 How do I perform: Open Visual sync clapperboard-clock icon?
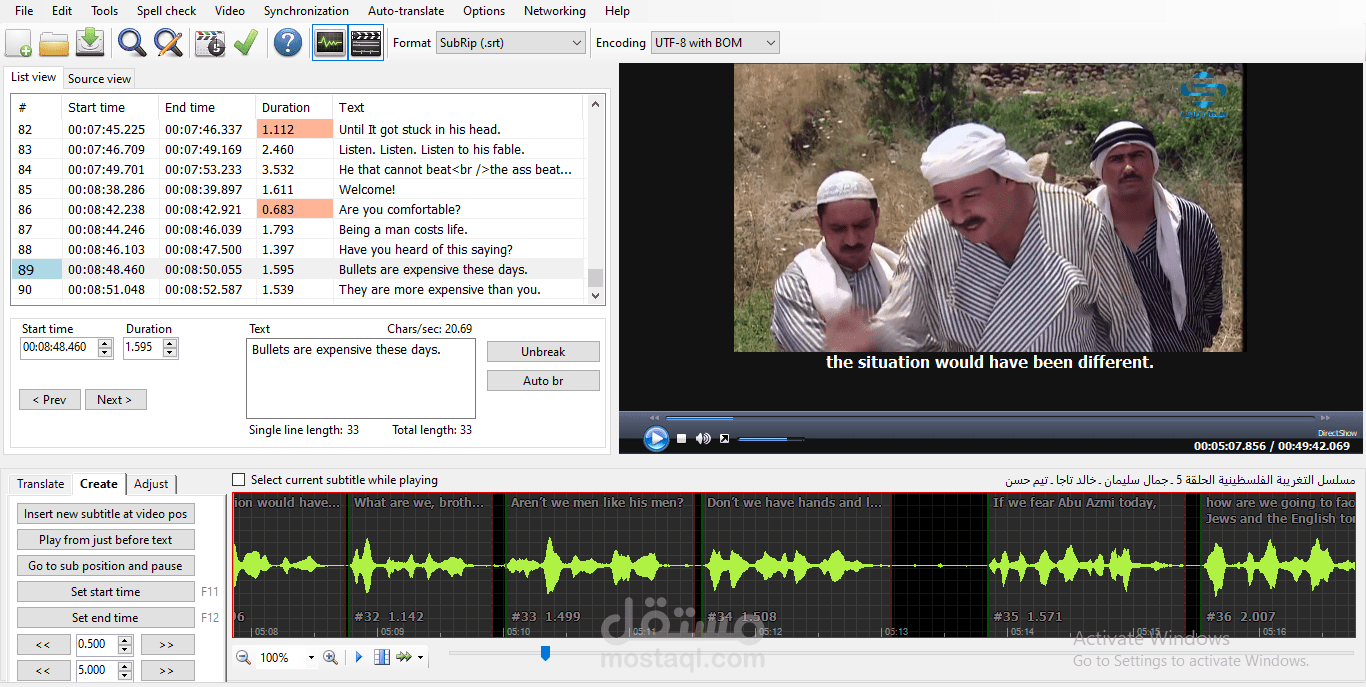(x=210, y=43)
